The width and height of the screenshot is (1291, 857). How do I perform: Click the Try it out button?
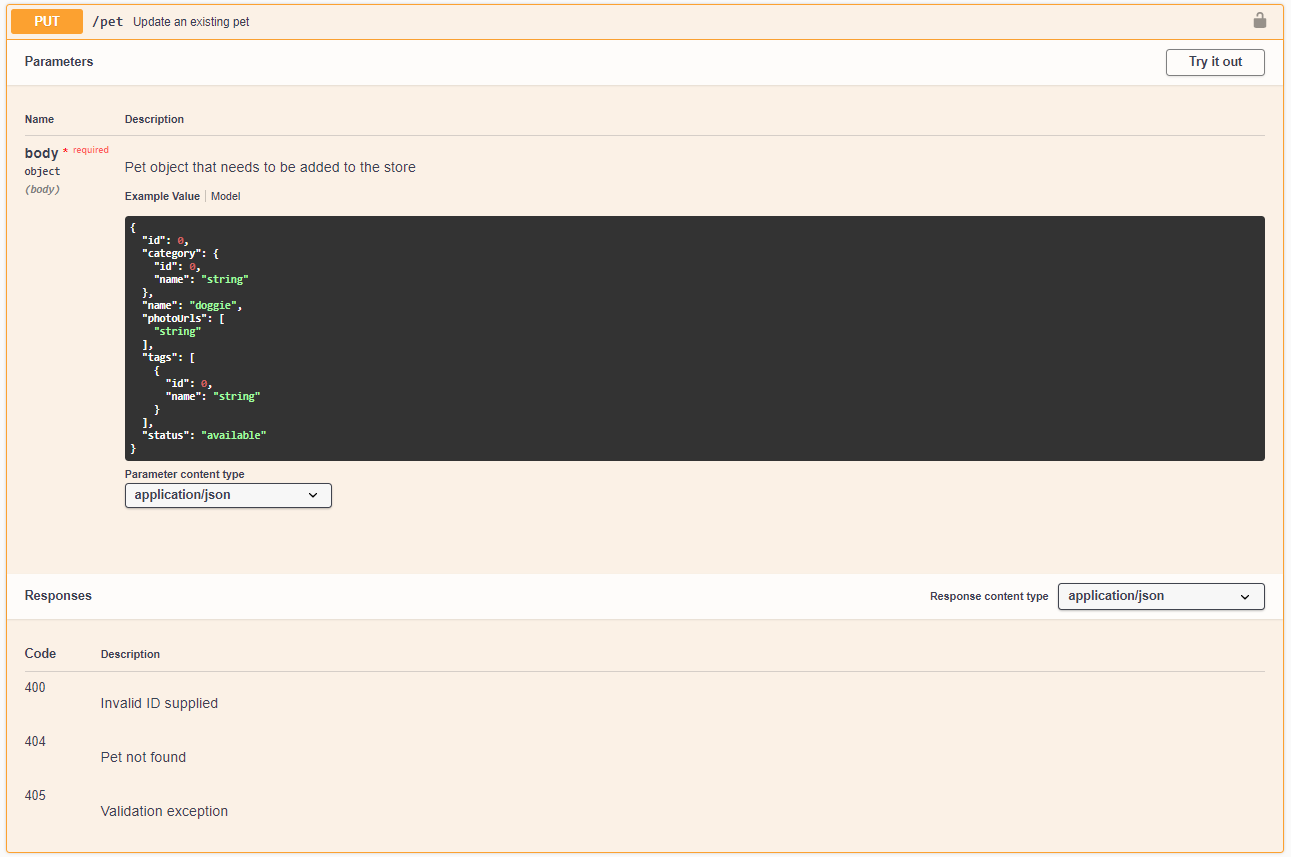(1215, 62)
